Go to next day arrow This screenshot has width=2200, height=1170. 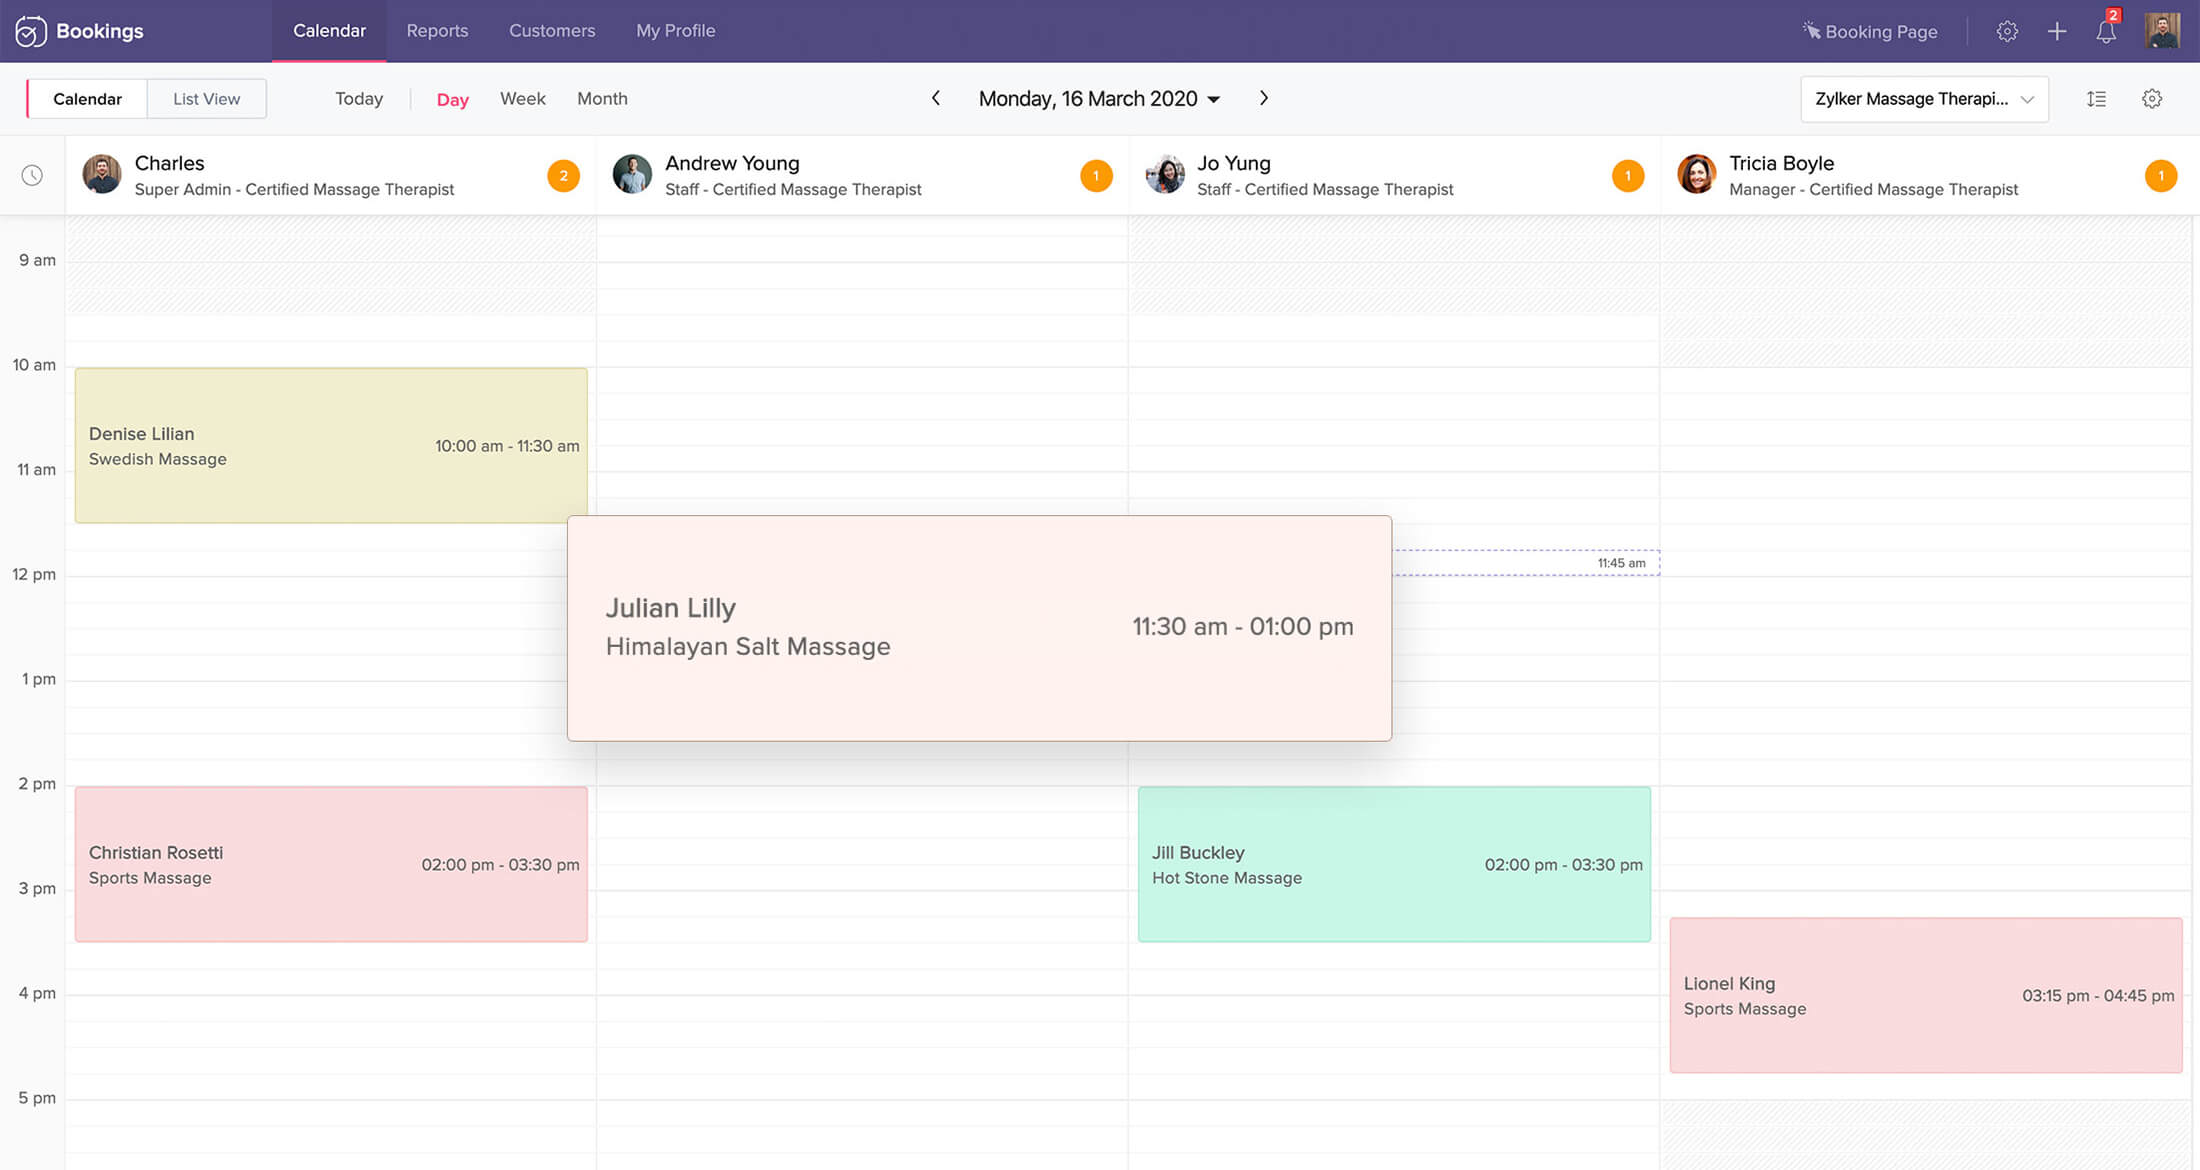(x=1264, y=98)
